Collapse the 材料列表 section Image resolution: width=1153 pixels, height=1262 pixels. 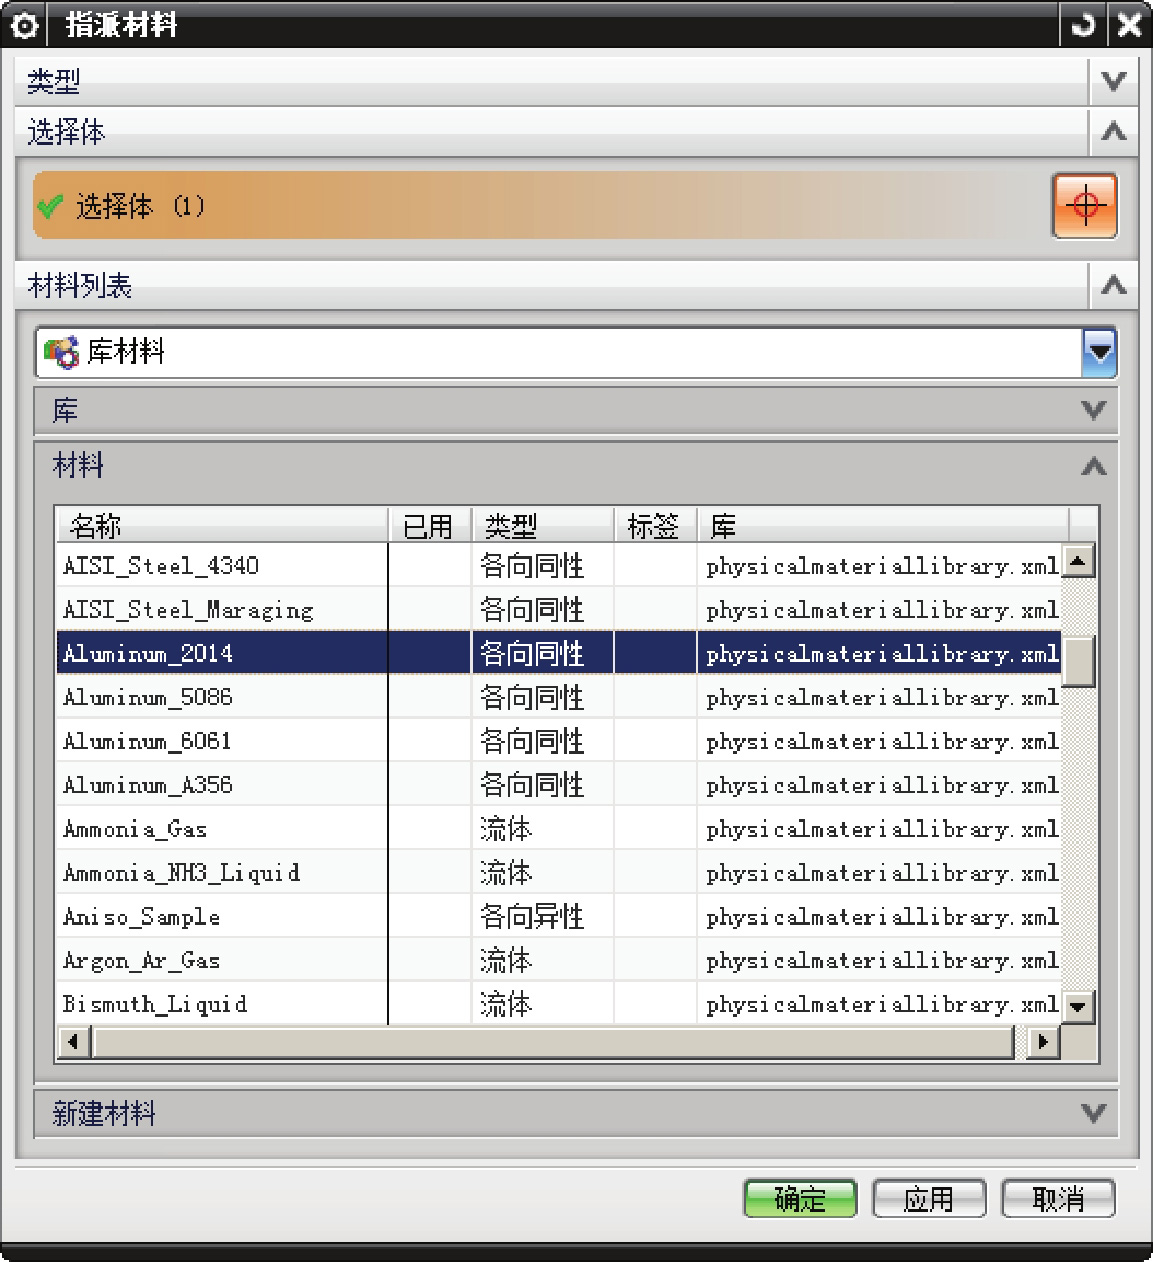1113,286
